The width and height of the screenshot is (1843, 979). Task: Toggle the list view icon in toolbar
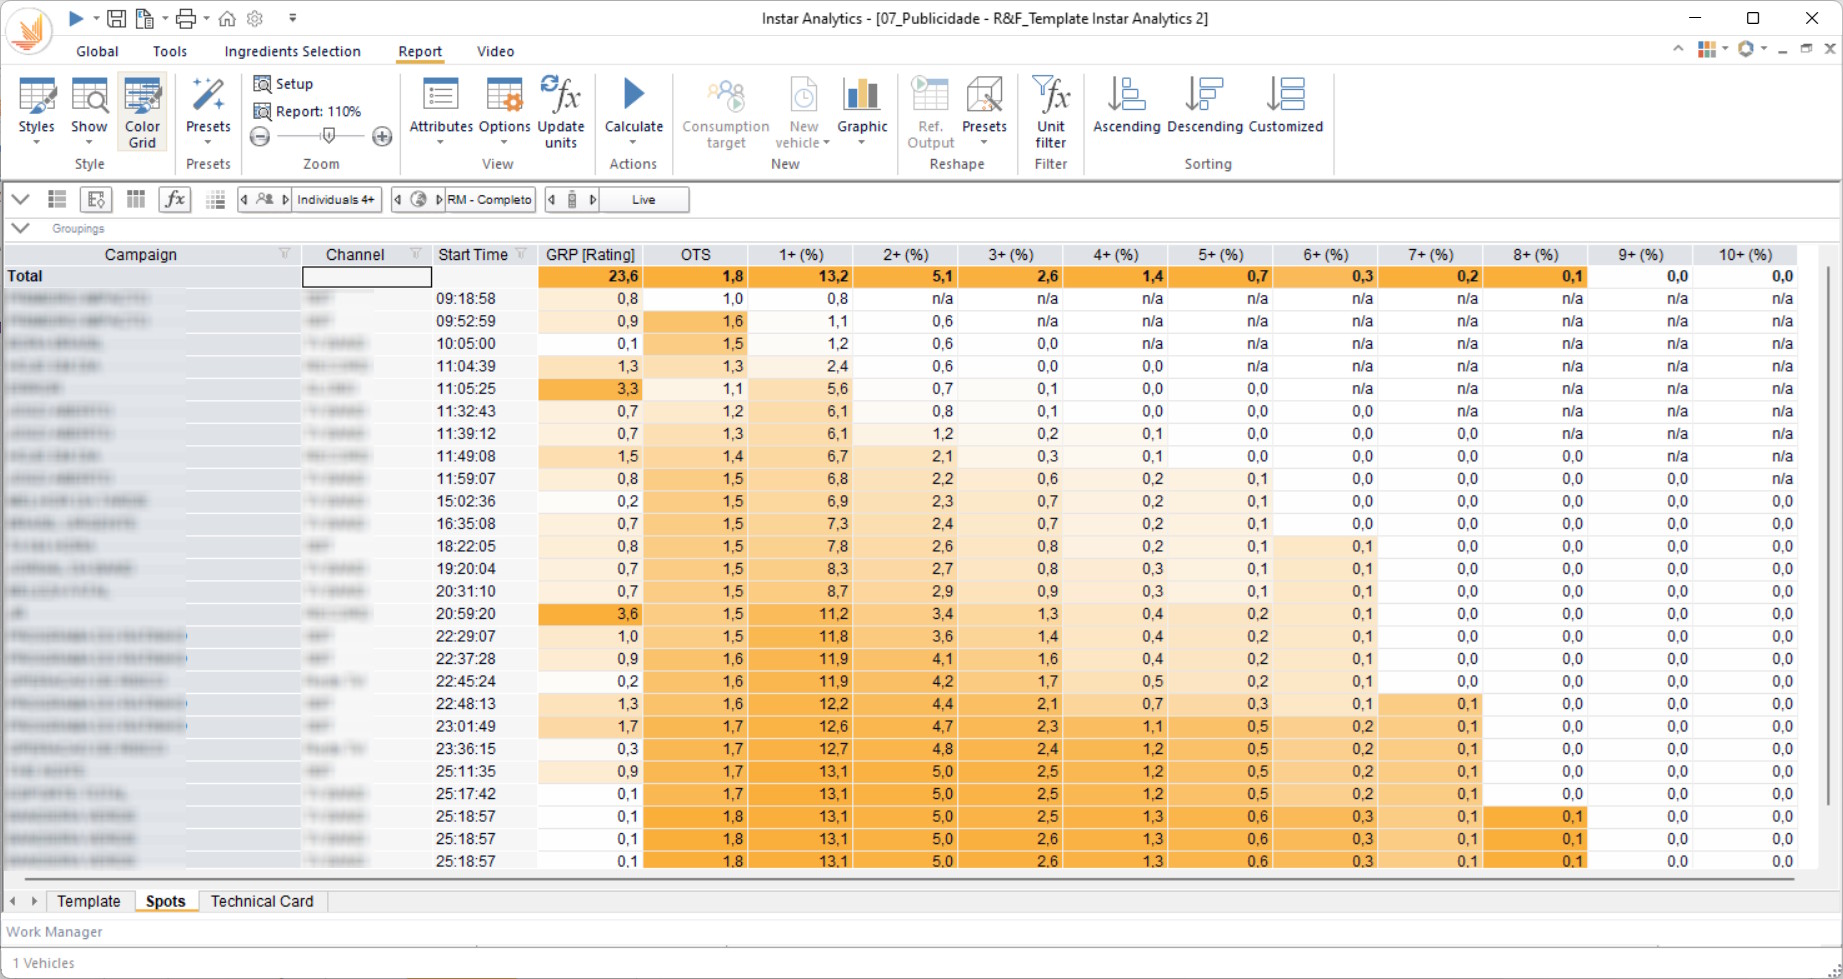point(57,200)
